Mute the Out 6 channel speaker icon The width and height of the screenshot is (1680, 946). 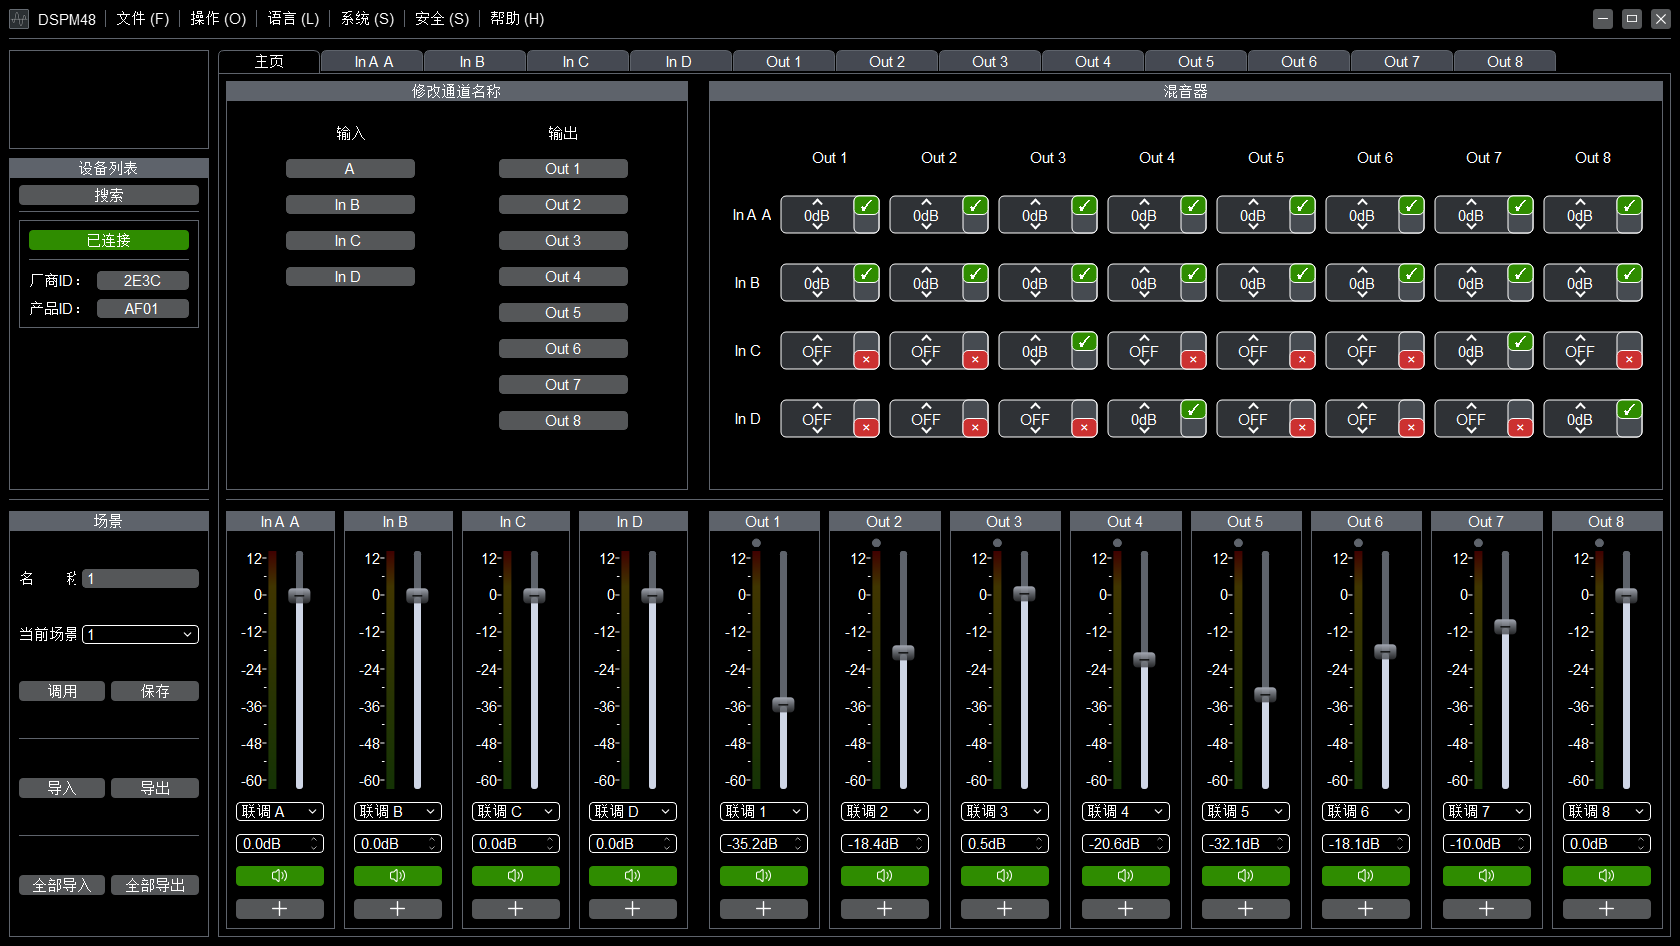pyautogui.click(x=1365, y=876)
